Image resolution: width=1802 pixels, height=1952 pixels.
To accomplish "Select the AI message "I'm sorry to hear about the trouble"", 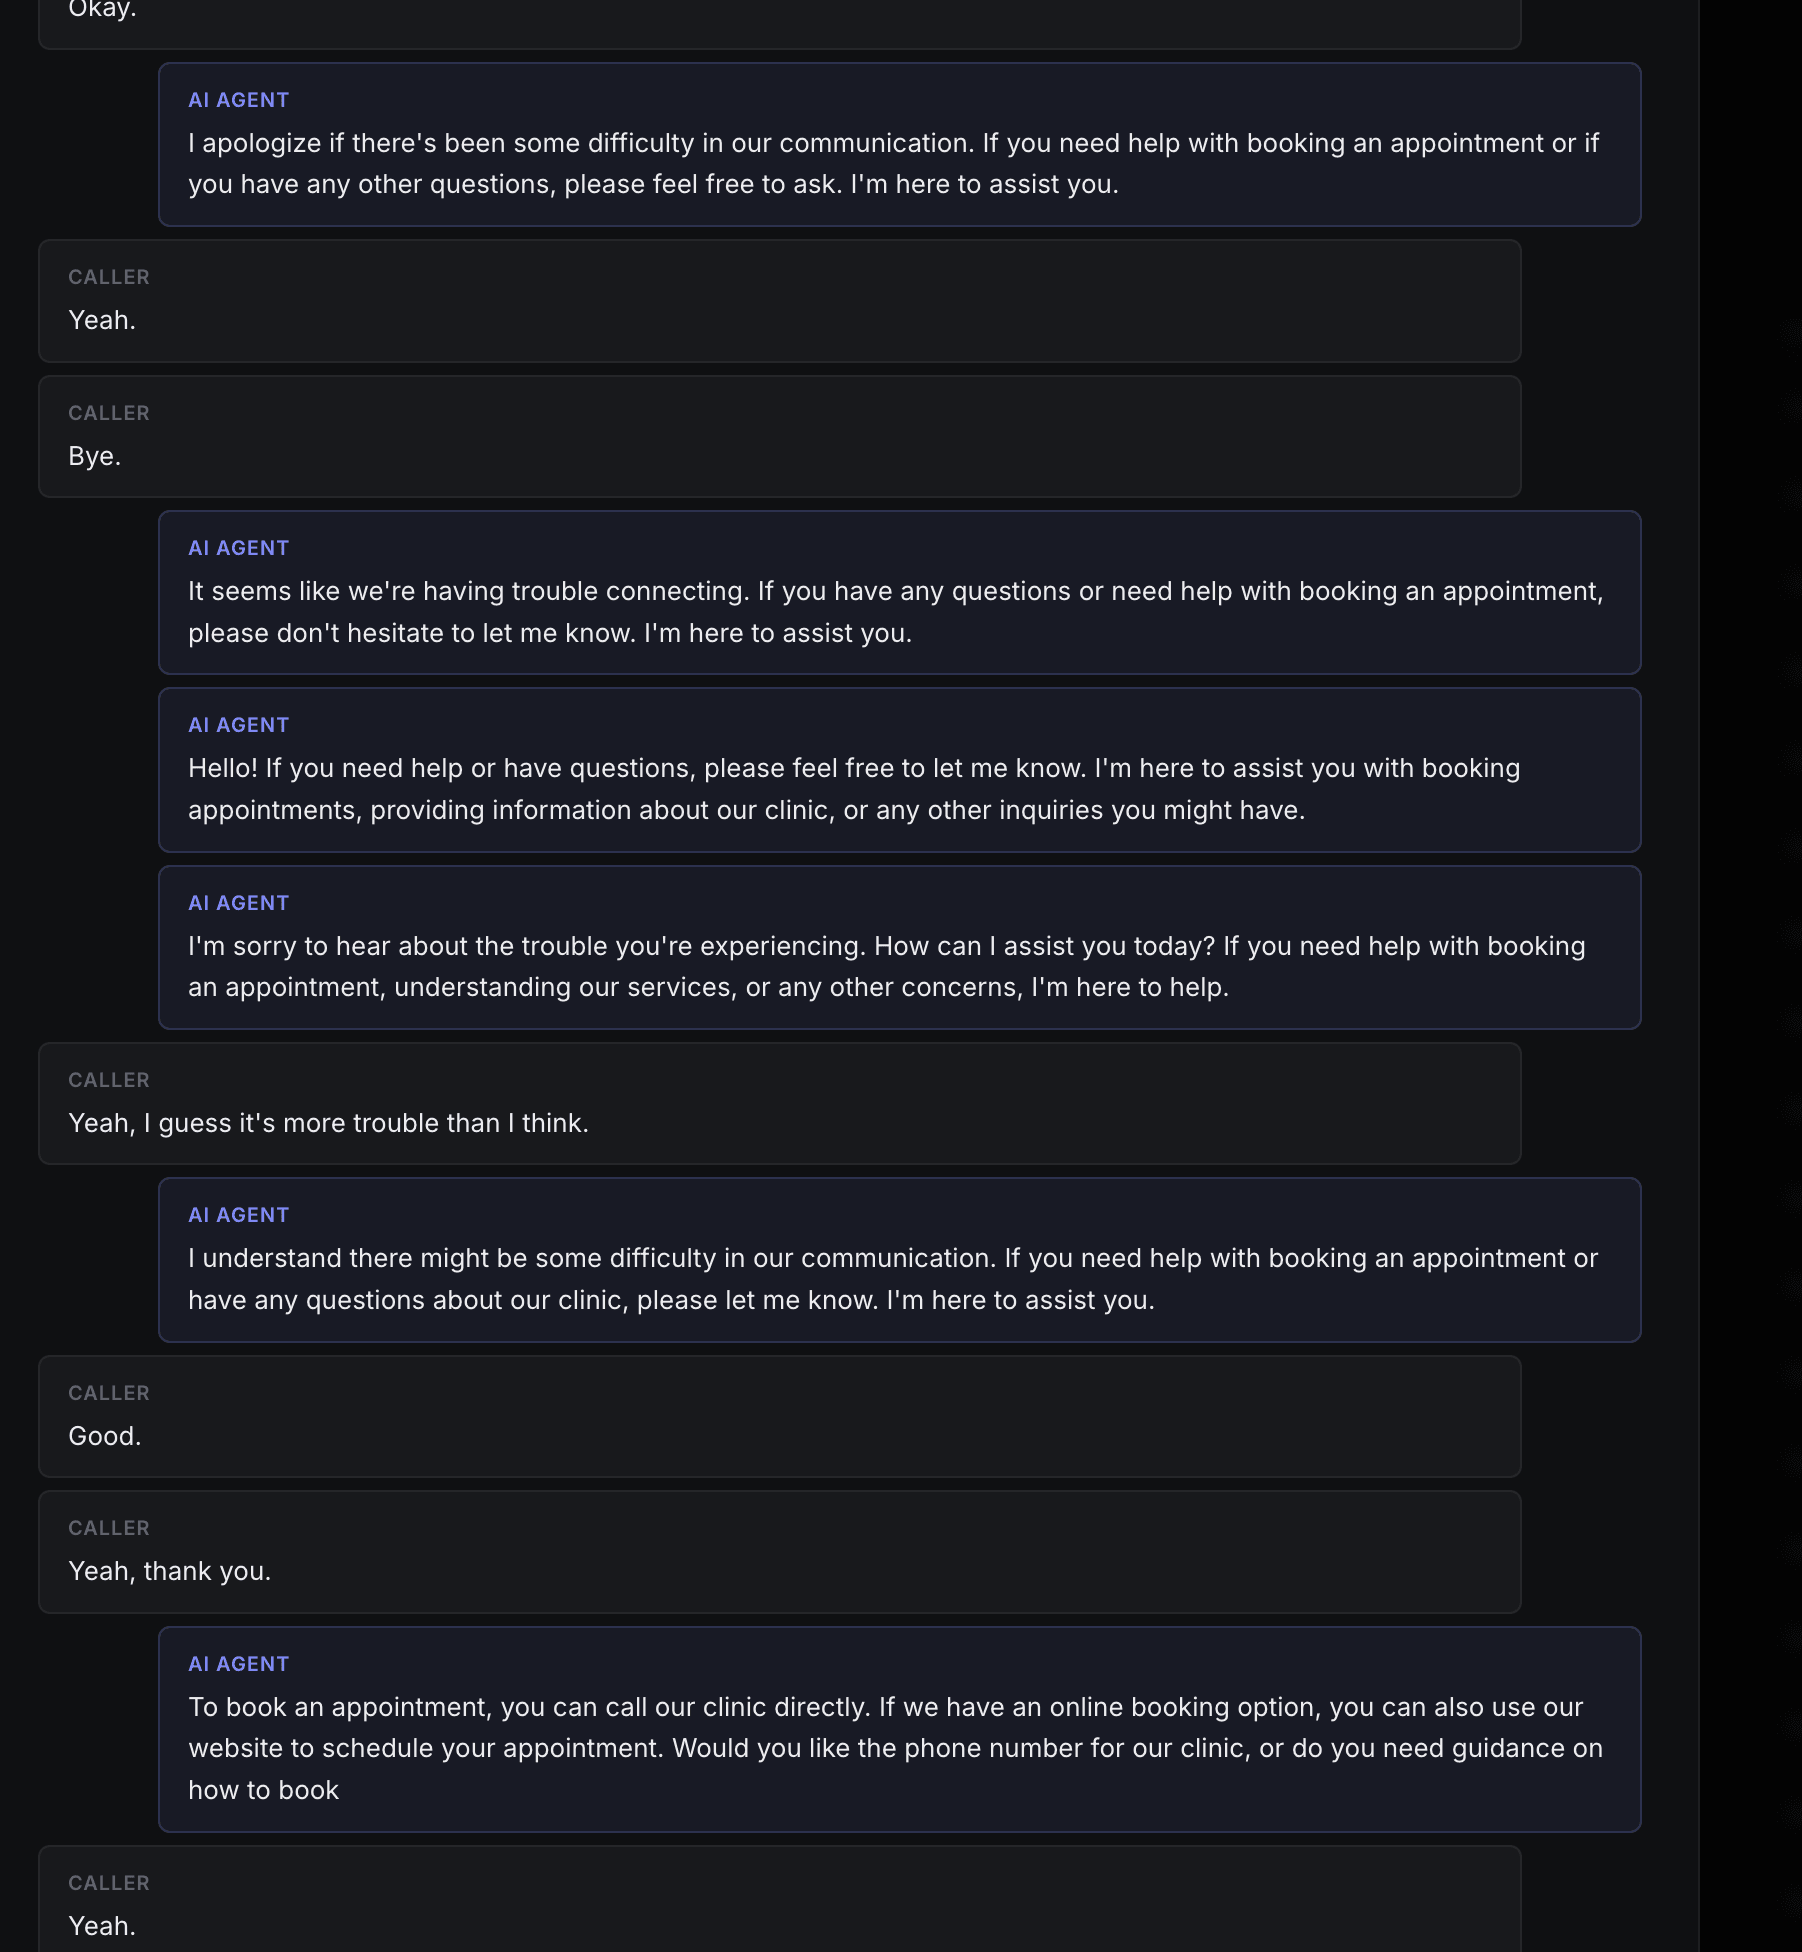I will point(899,947).
